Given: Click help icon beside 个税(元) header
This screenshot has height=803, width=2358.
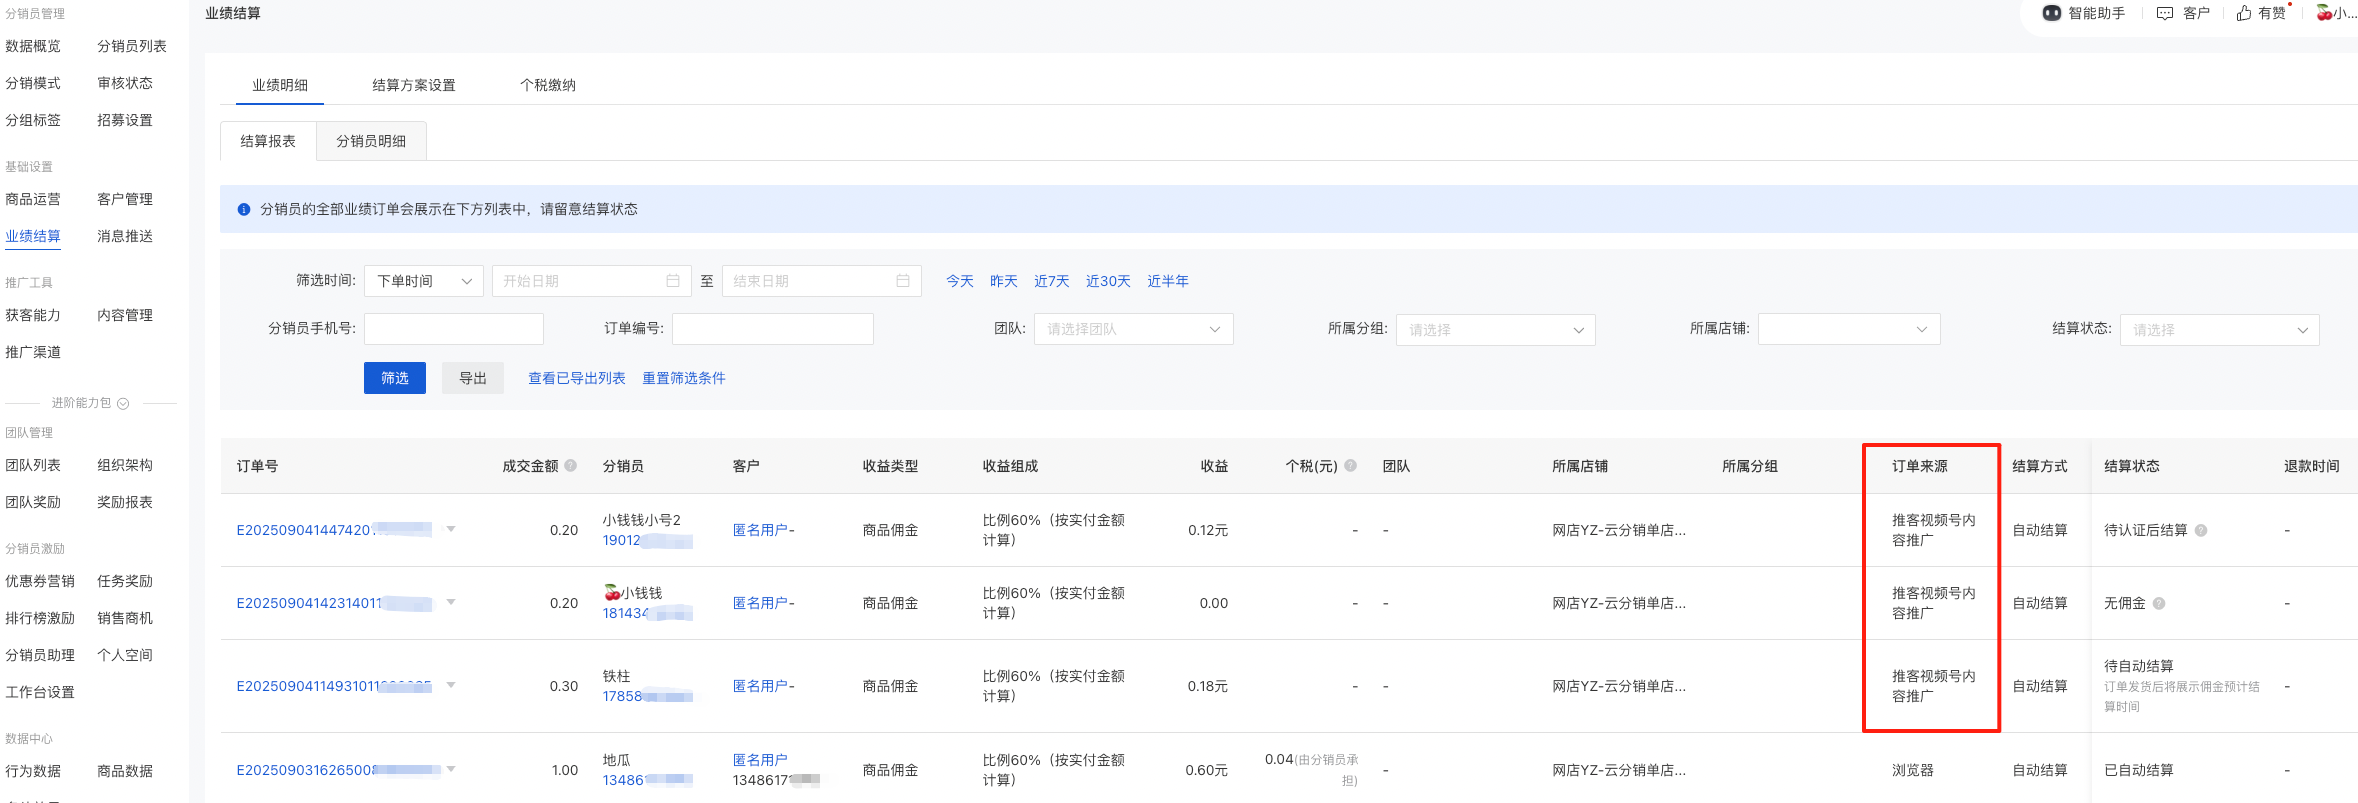Looking at the screenshot, I should pos(1351,465).
